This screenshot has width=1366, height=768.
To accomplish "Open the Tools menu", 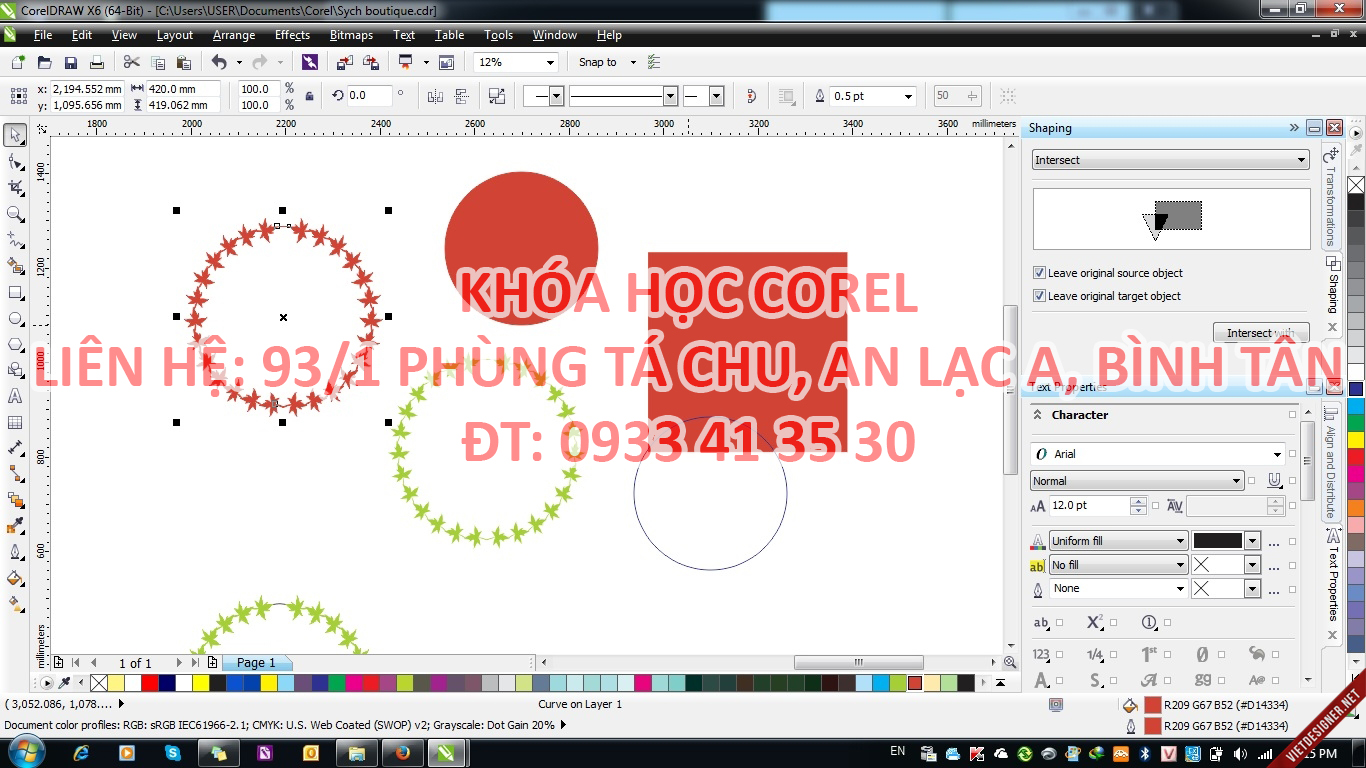I will 498,35.
